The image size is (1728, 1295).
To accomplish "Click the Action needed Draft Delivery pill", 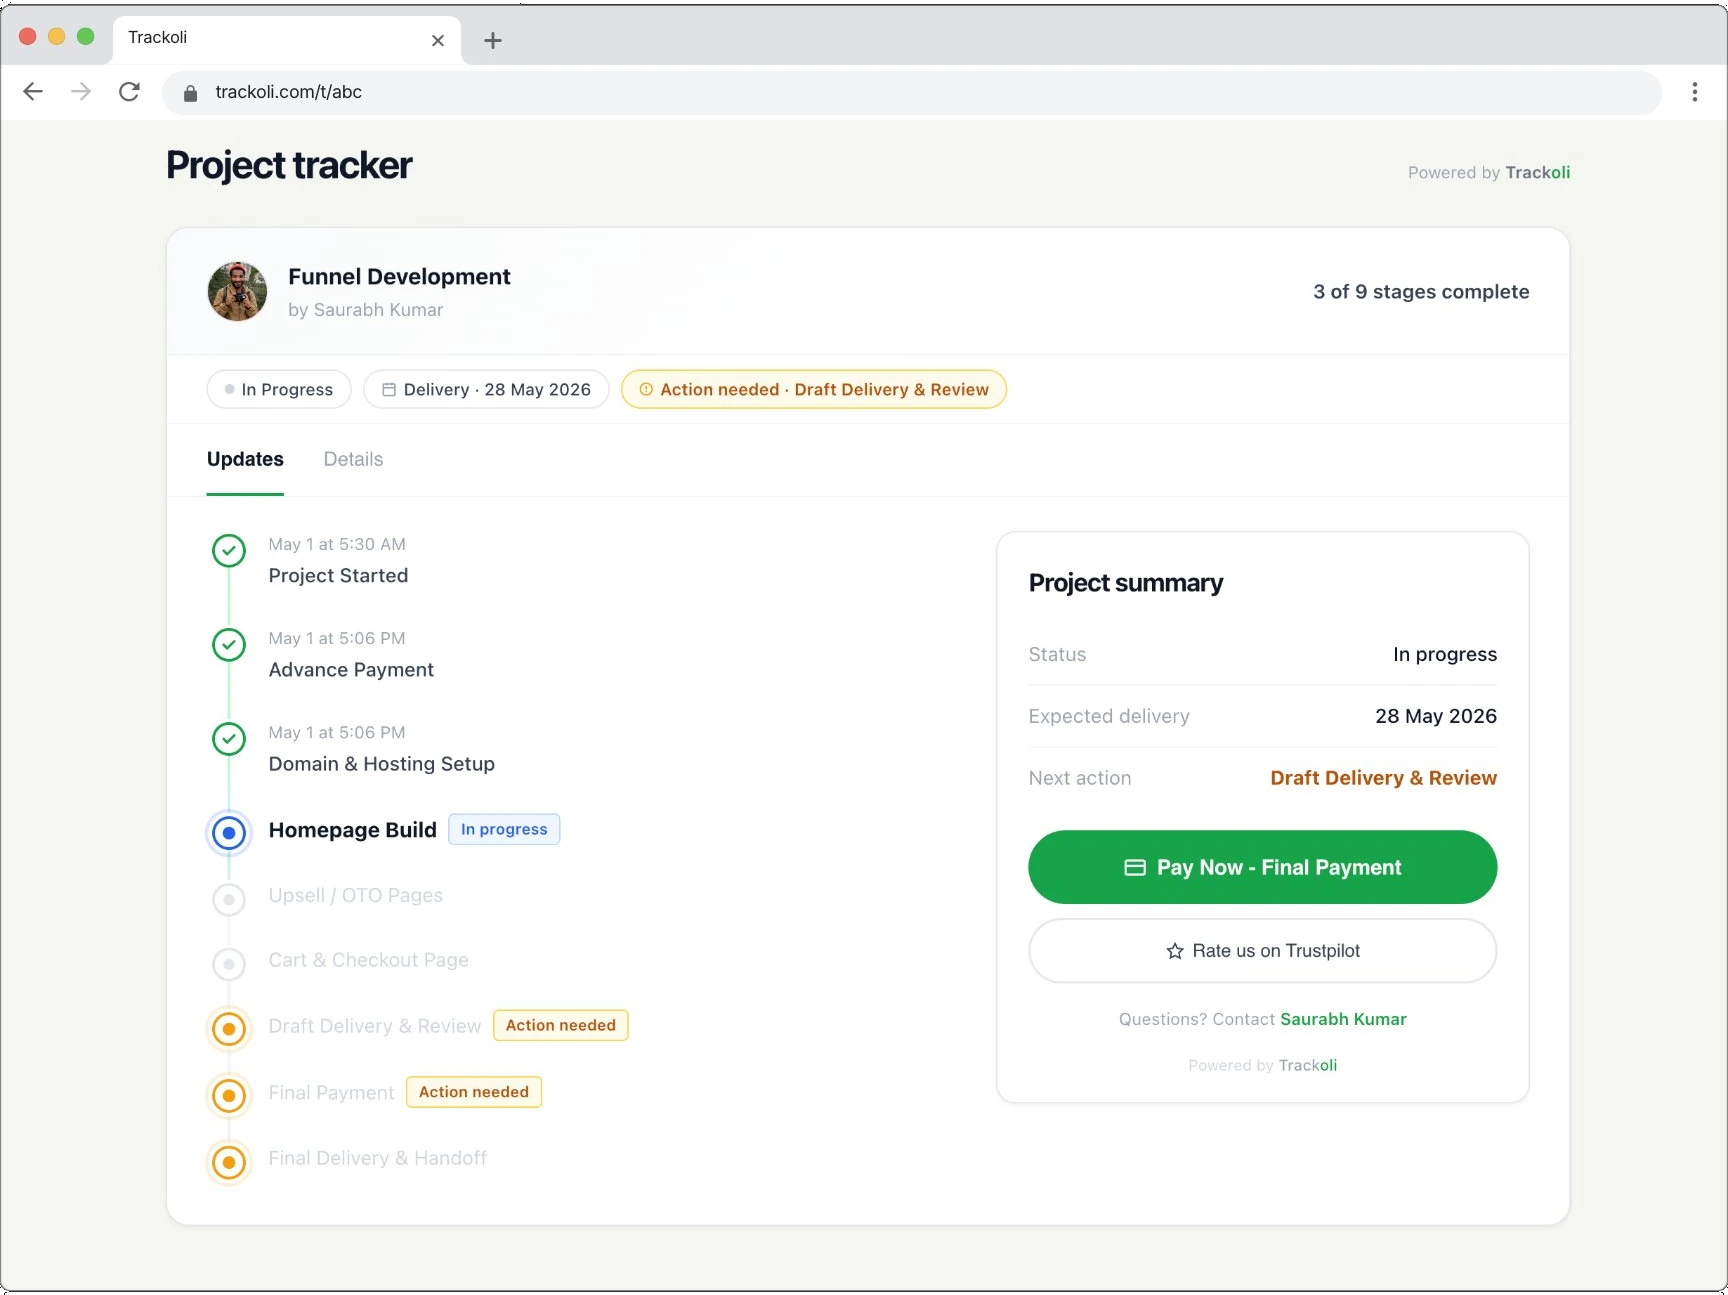I will (x=814, y=389).
